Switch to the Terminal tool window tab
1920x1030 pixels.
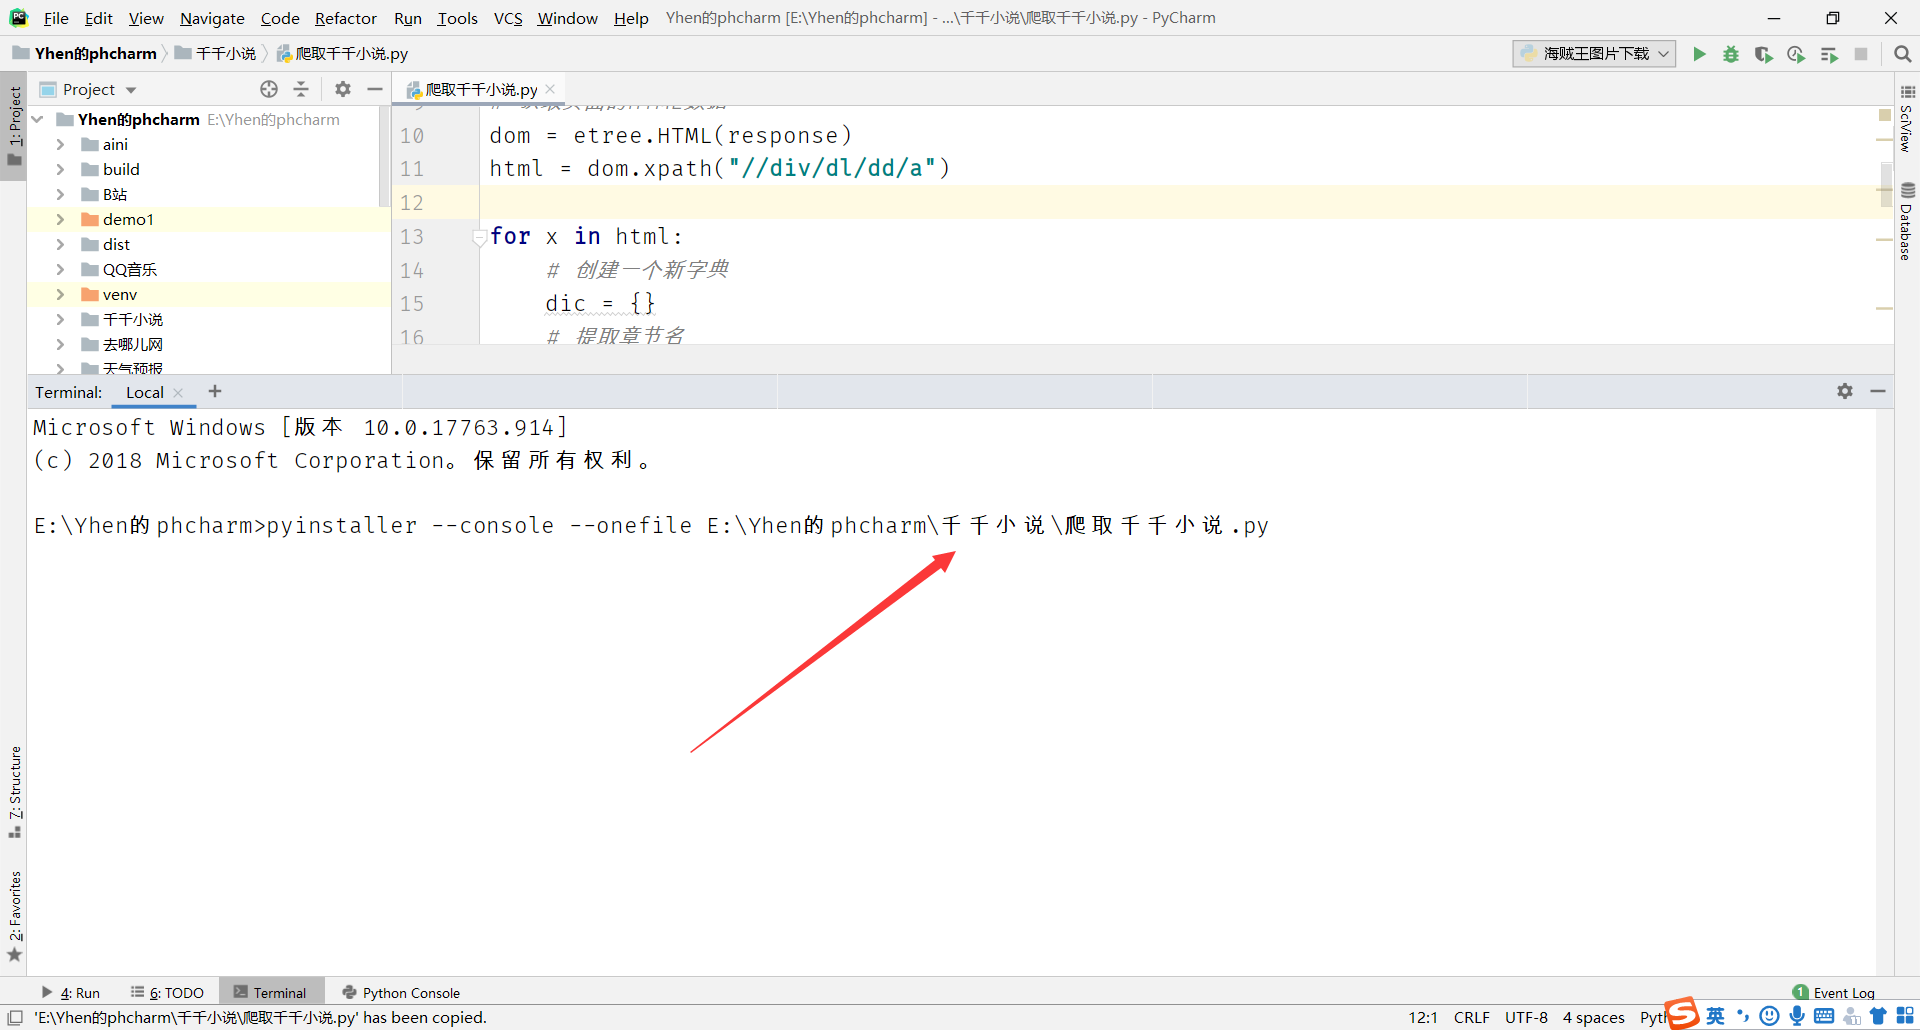pyautogui.click(x=271, y=992)
